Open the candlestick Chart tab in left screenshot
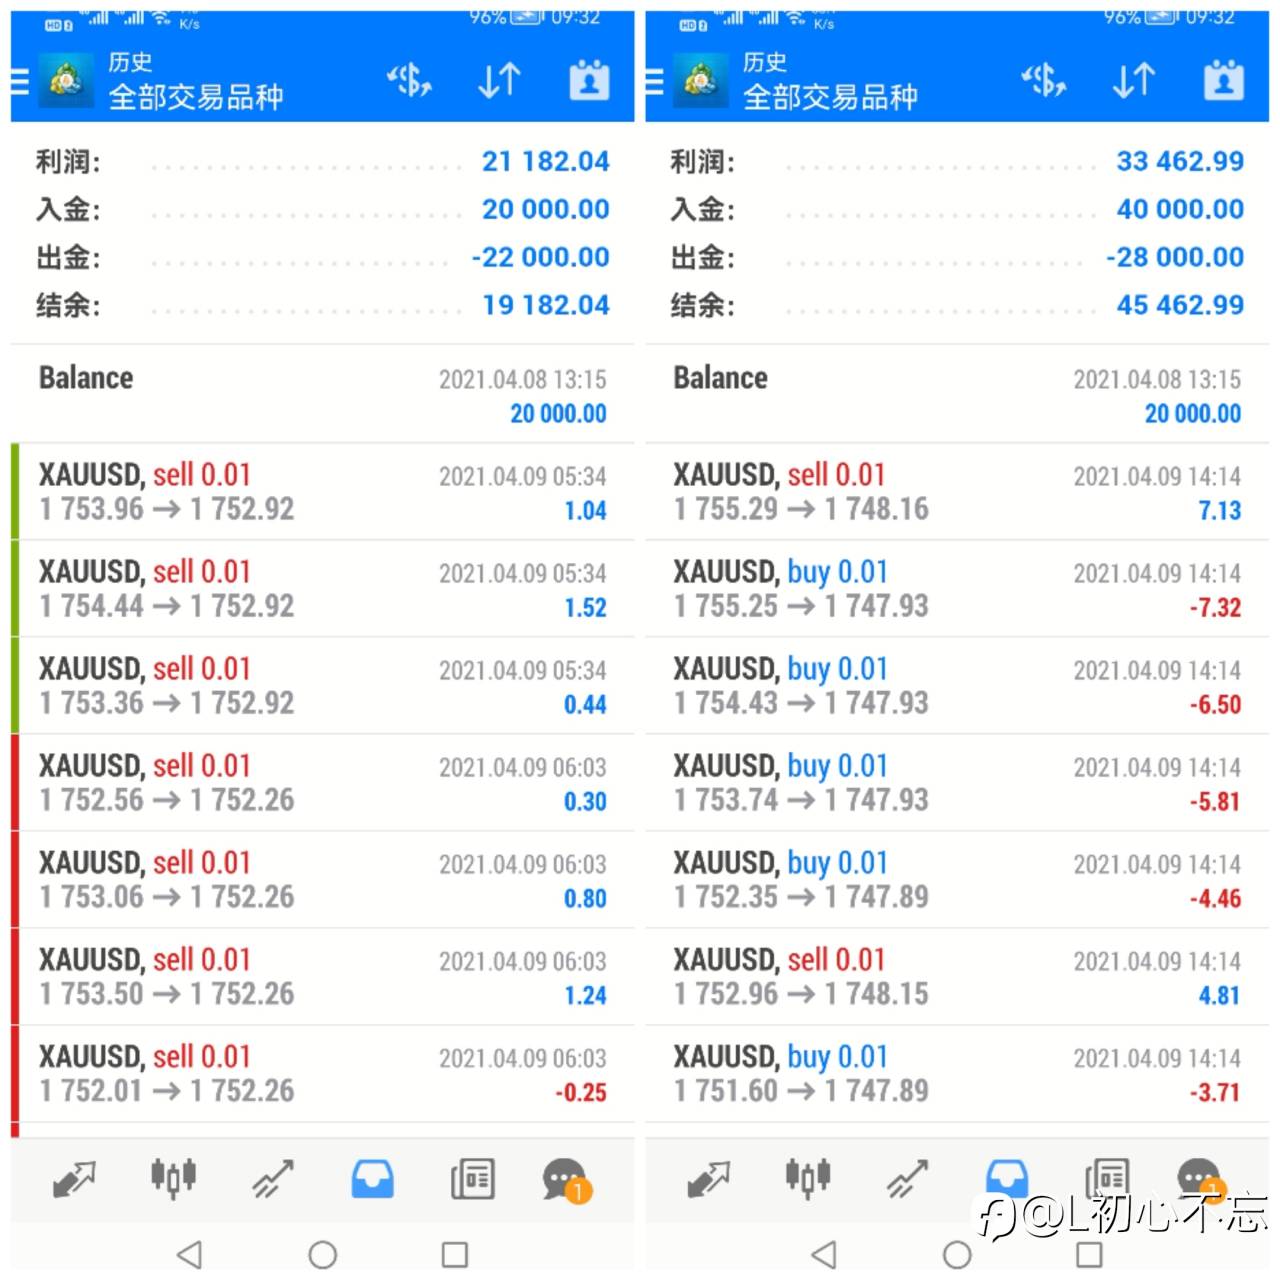This screenshot has height=1280, width=1280. [173, 1179]
